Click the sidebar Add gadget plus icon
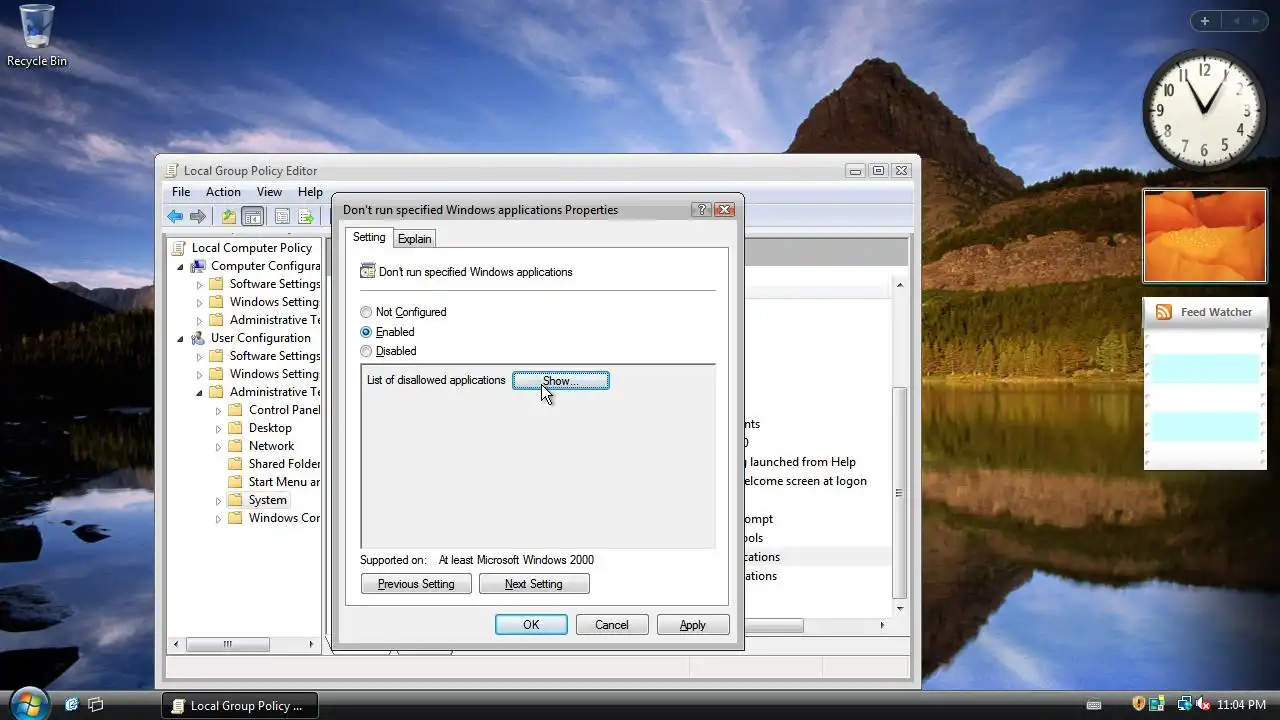1280x720 pixels. (1205, 21)
